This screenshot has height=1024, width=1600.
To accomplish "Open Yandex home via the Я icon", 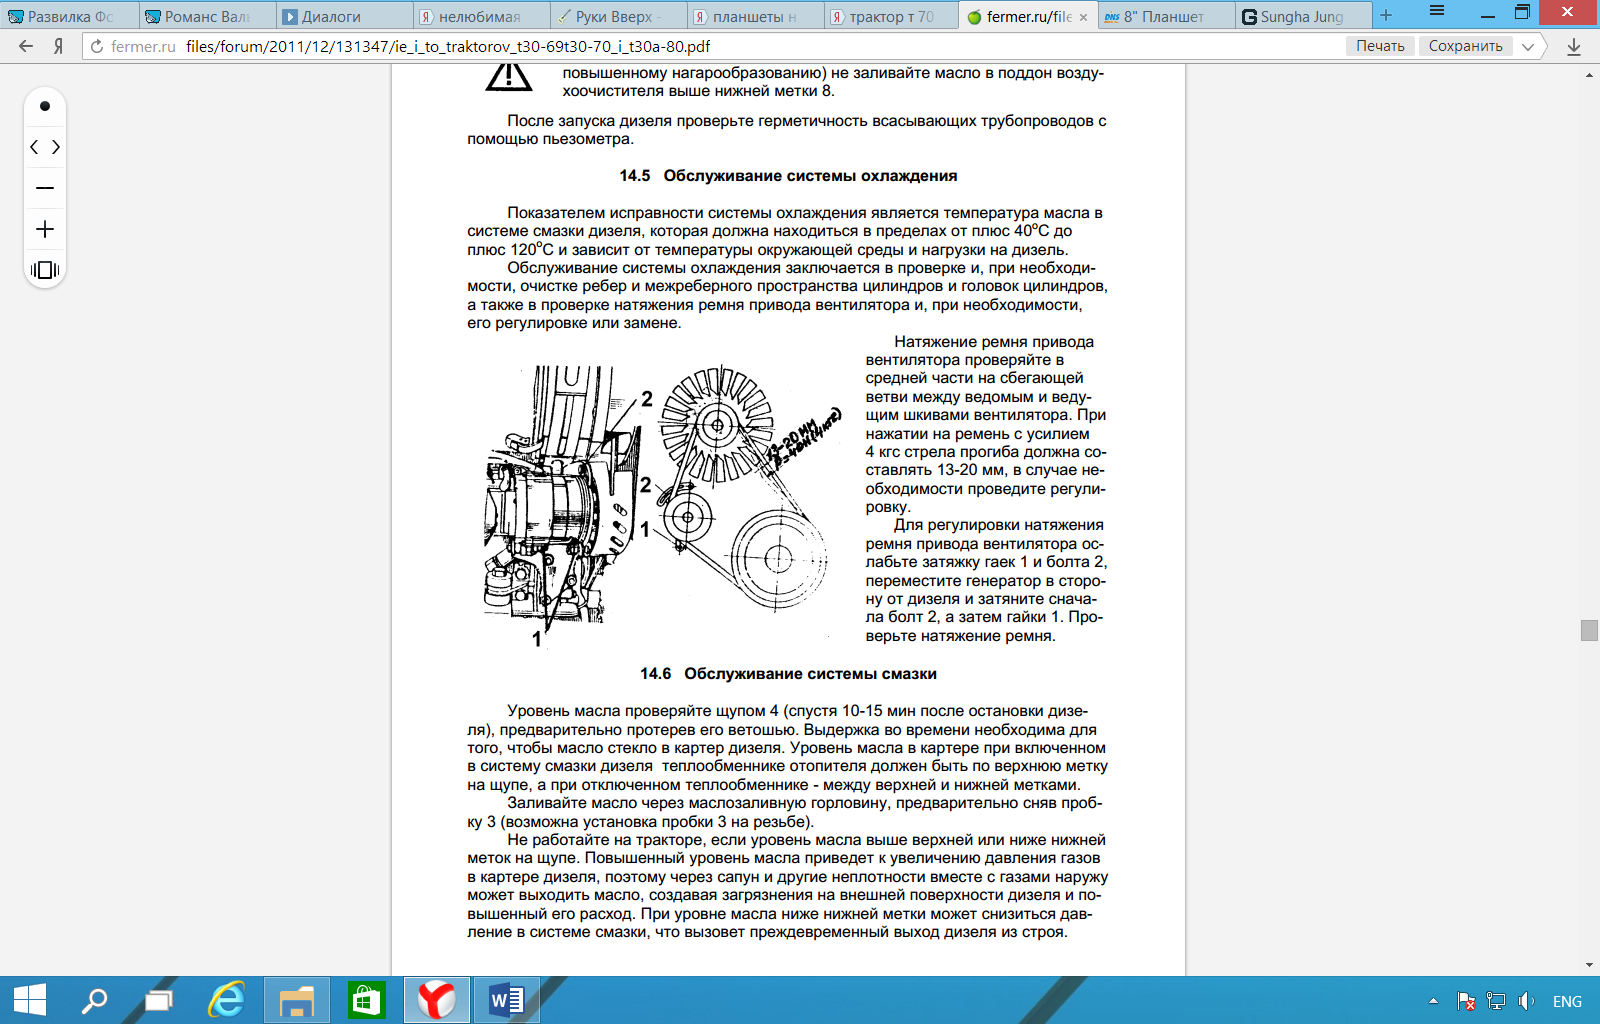I will click(x=59, y=46).
